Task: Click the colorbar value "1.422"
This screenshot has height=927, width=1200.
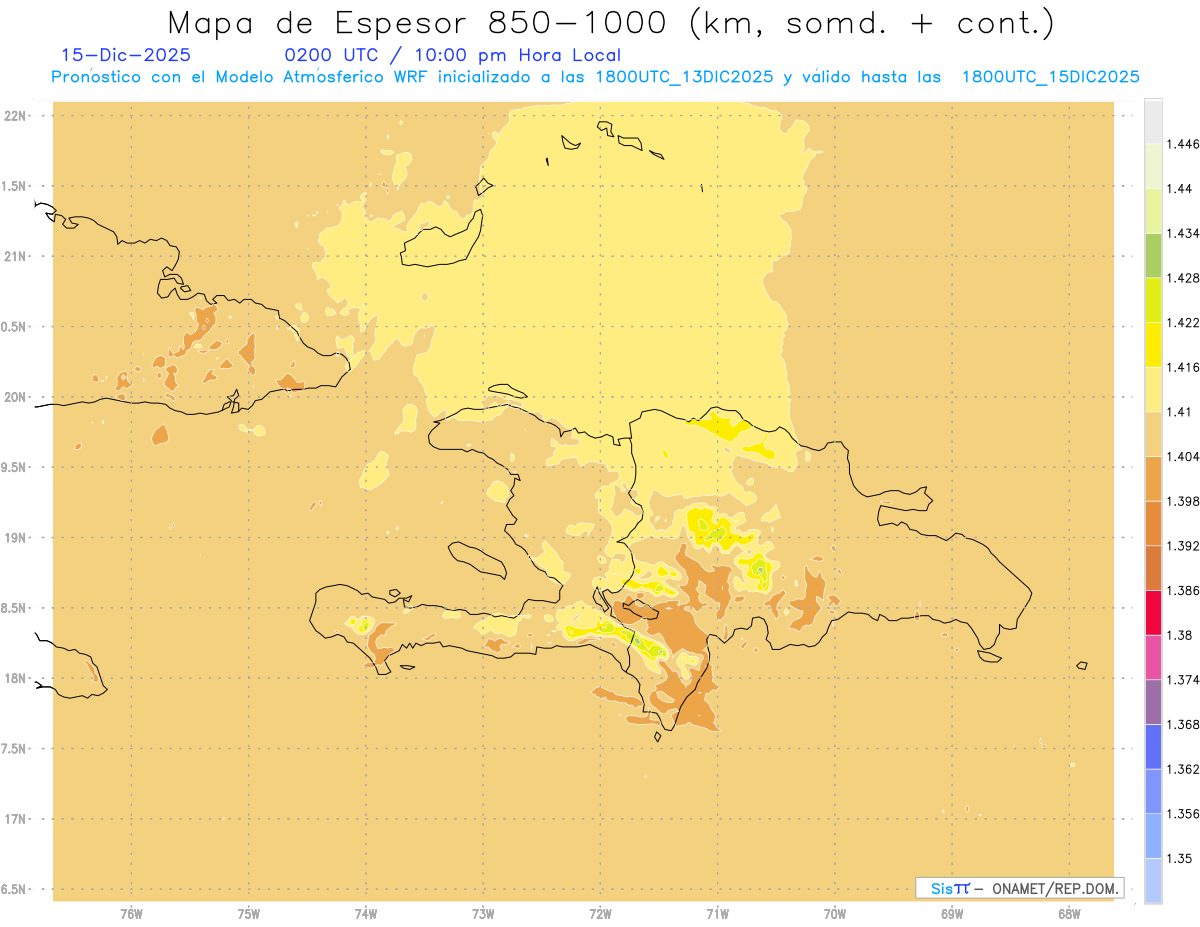Action: pos(1184,323)
